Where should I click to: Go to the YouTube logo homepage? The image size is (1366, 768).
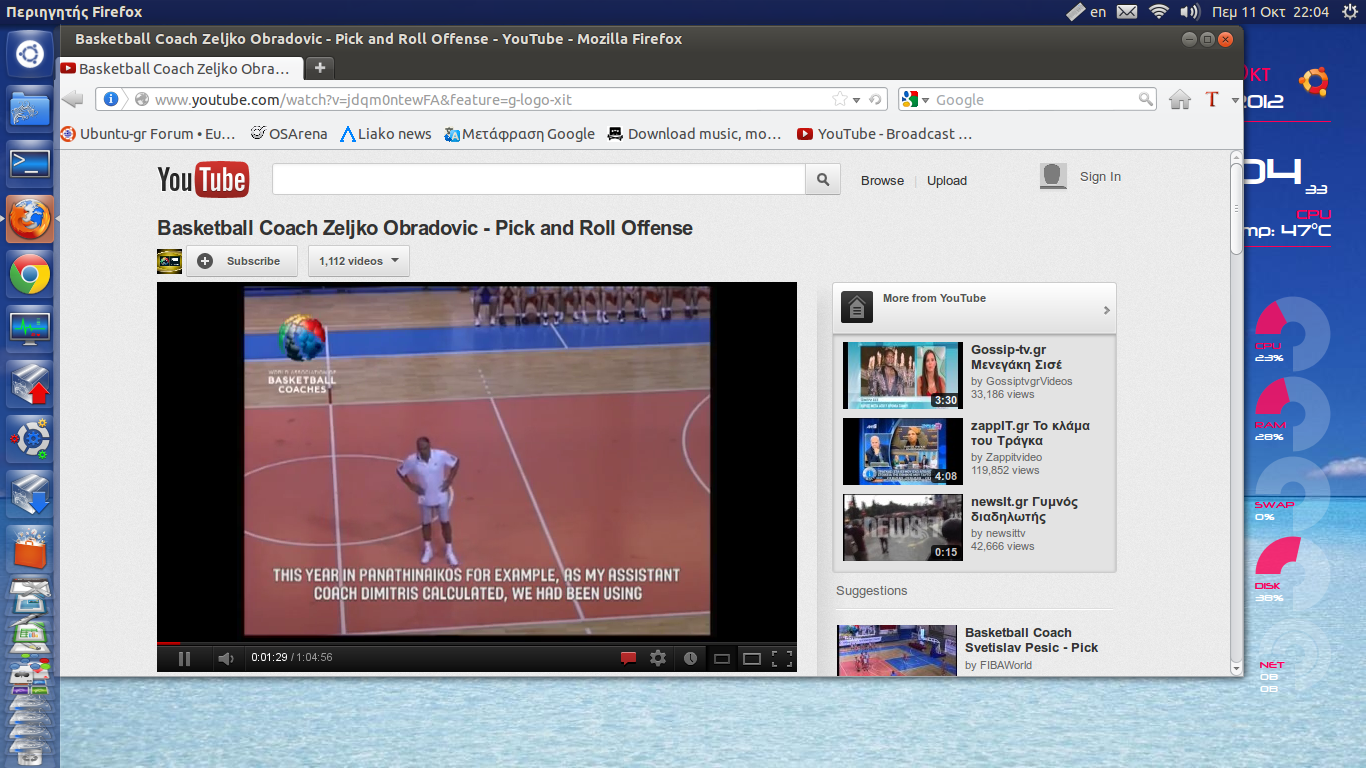(x=203, y=180)
